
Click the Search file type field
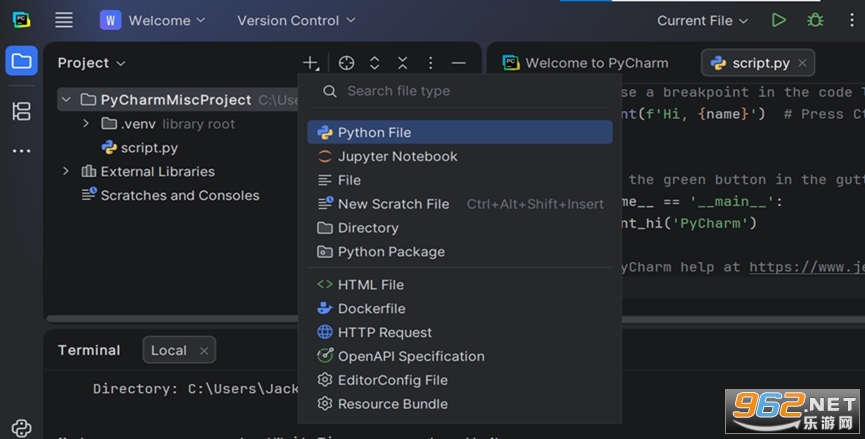coord(460,91)
